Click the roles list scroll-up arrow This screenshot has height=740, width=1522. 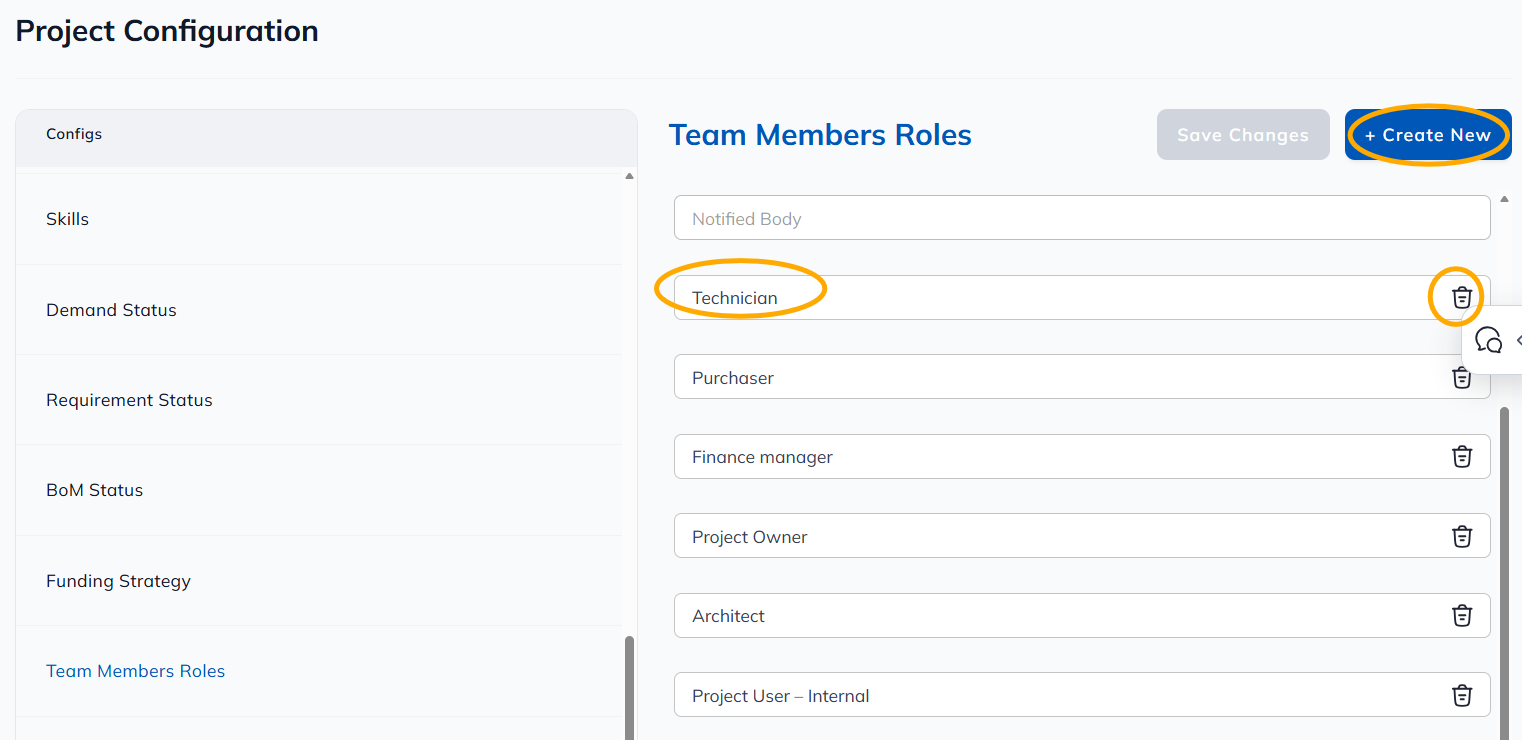click(1505, 199)
